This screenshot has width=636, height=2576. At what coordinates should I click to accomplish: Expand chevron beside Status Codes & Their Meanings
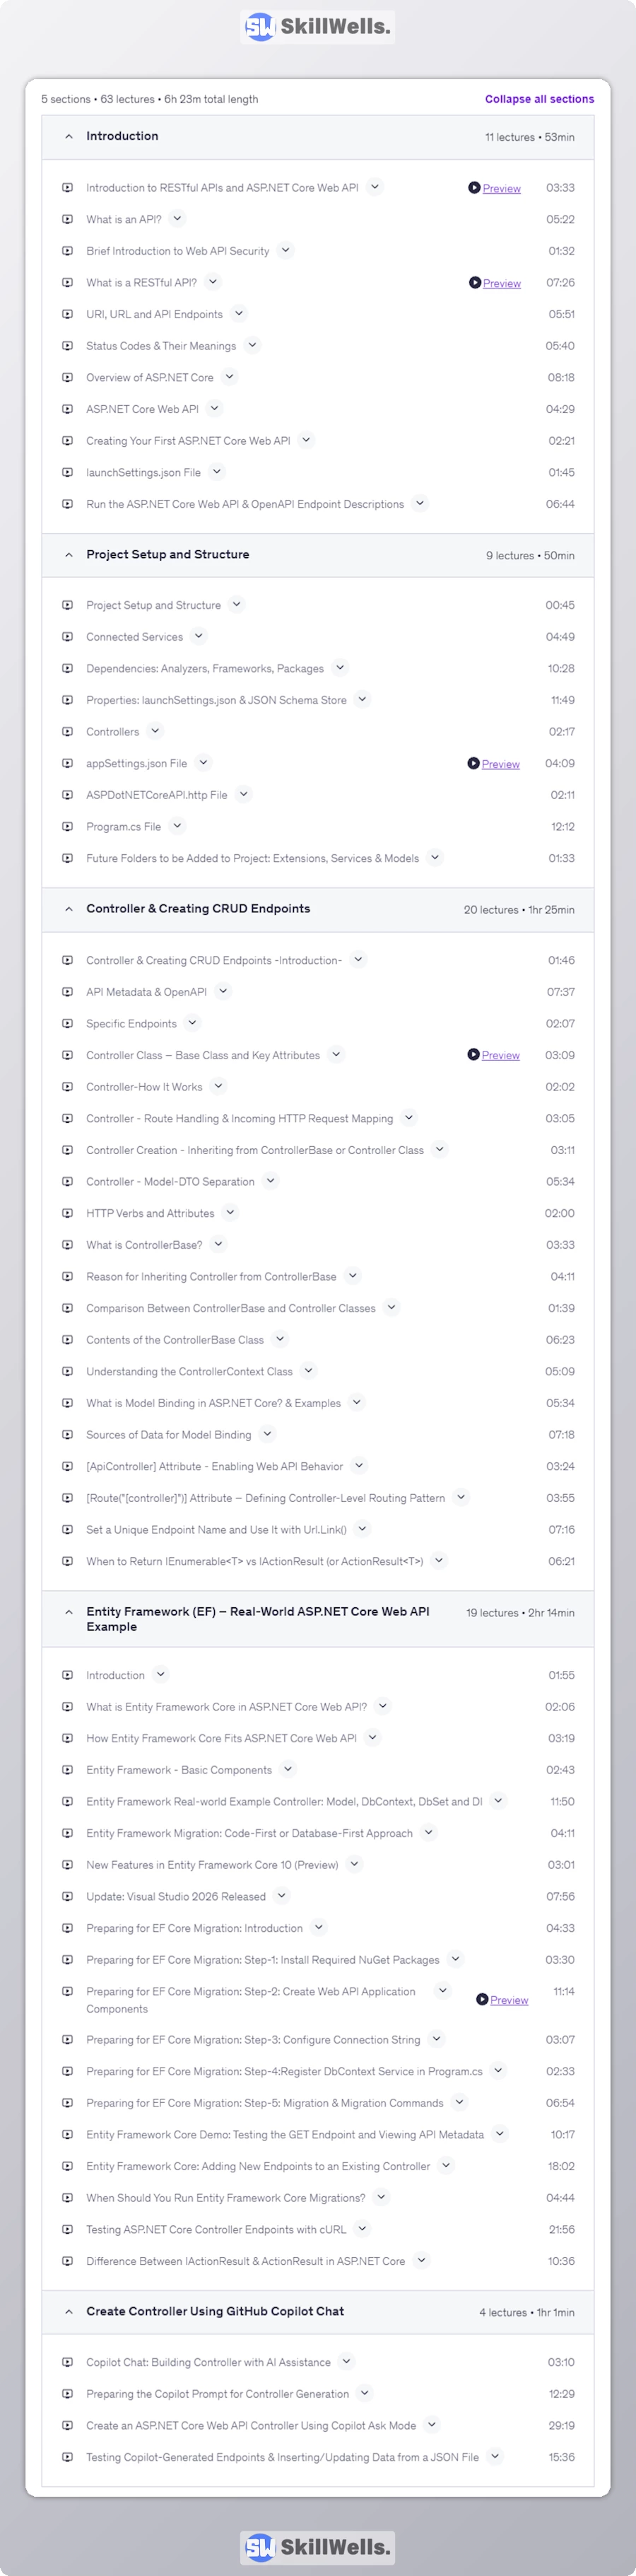tap(252, 345)
